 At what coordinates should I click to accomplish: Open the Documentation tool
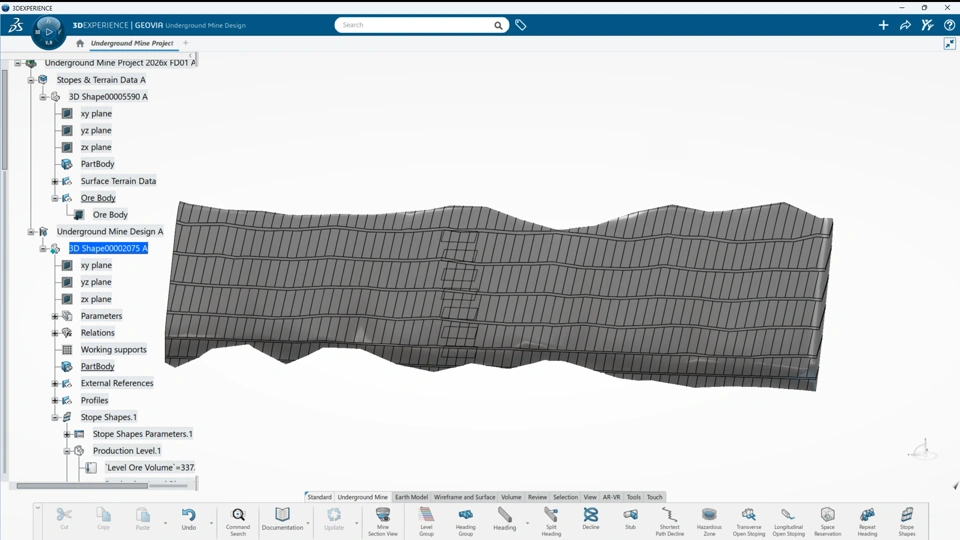282,519
